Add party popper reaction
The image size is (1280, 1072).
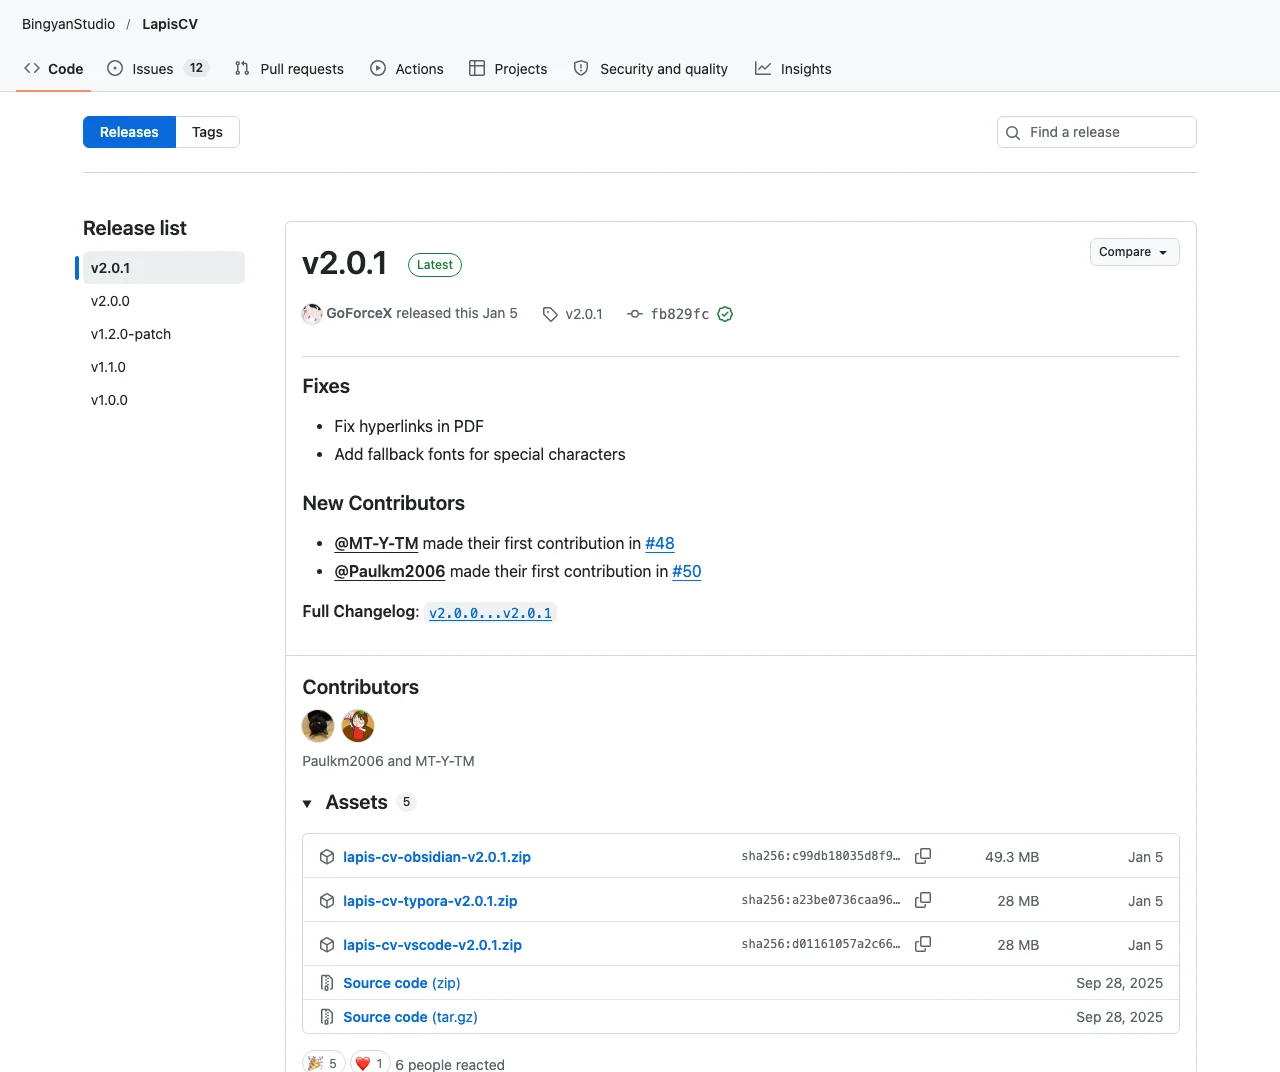324,1063
